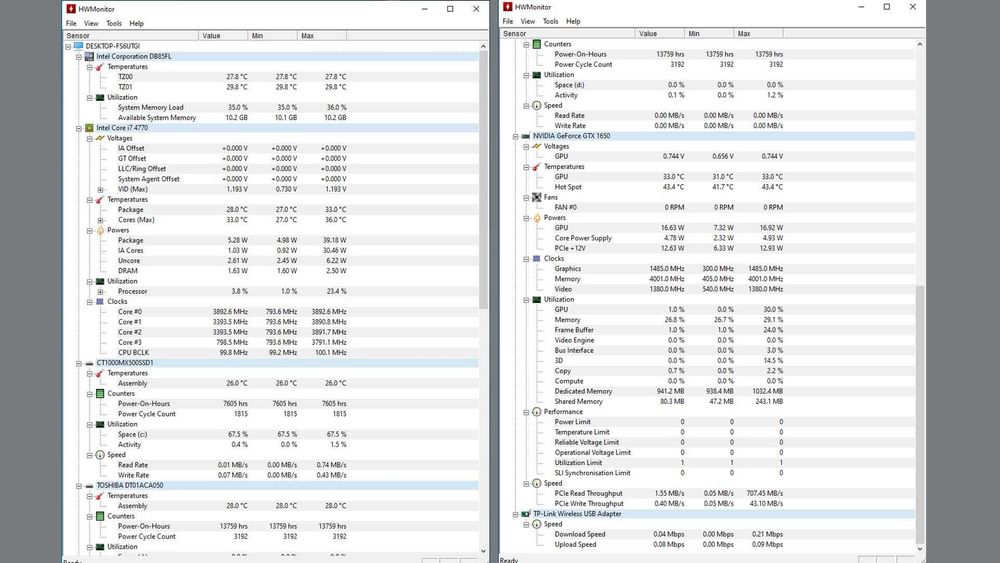This screenshot has width=1000, height=563.
Task: Click the flame Powers icon under Intel Core i7 4770
Action: (100, 230)
